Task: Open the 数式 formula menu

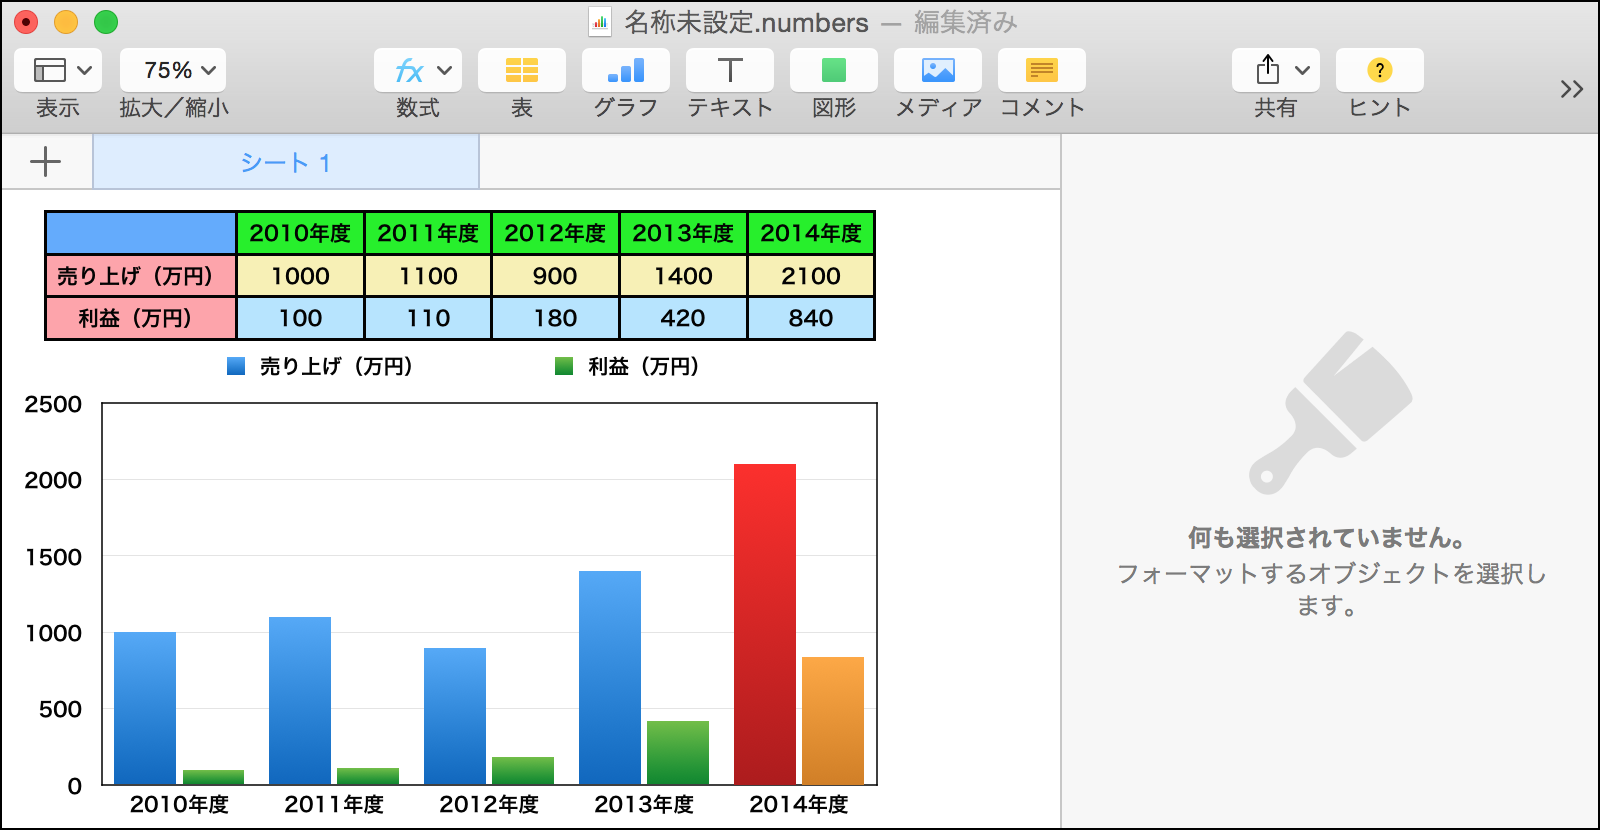Action: [418, 70]
